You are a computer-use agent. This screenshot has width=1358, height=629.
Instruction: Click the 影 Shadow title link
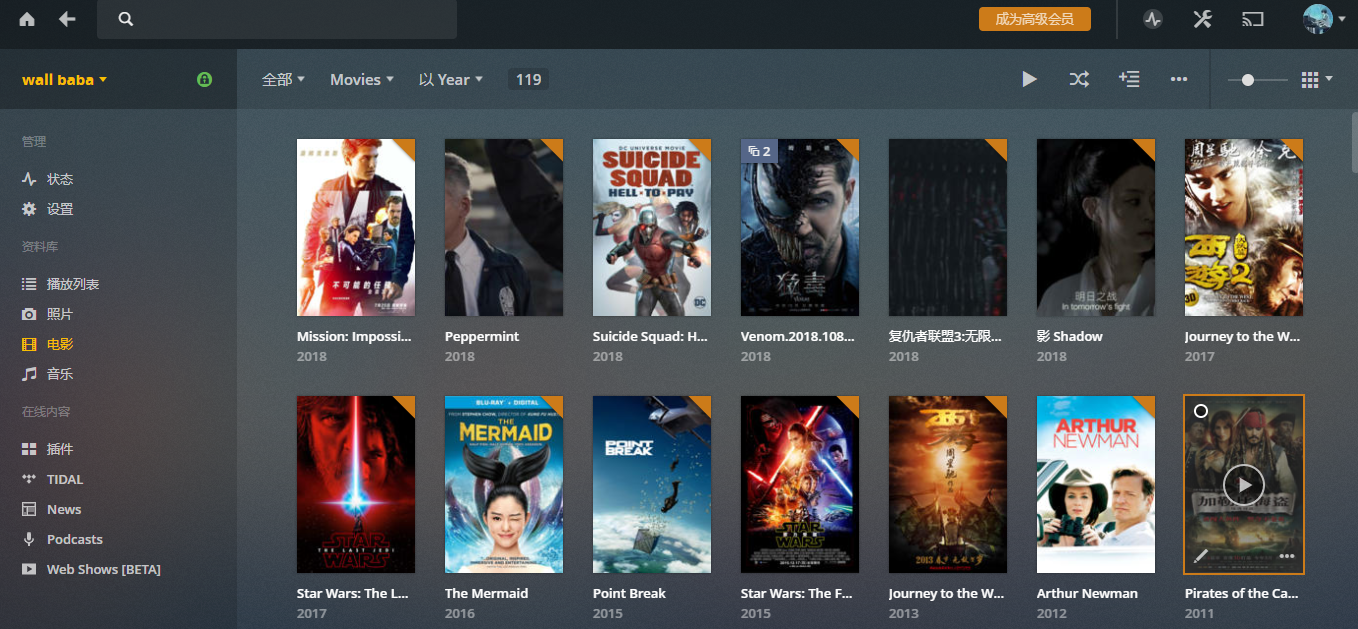[x=1070, y=336]
